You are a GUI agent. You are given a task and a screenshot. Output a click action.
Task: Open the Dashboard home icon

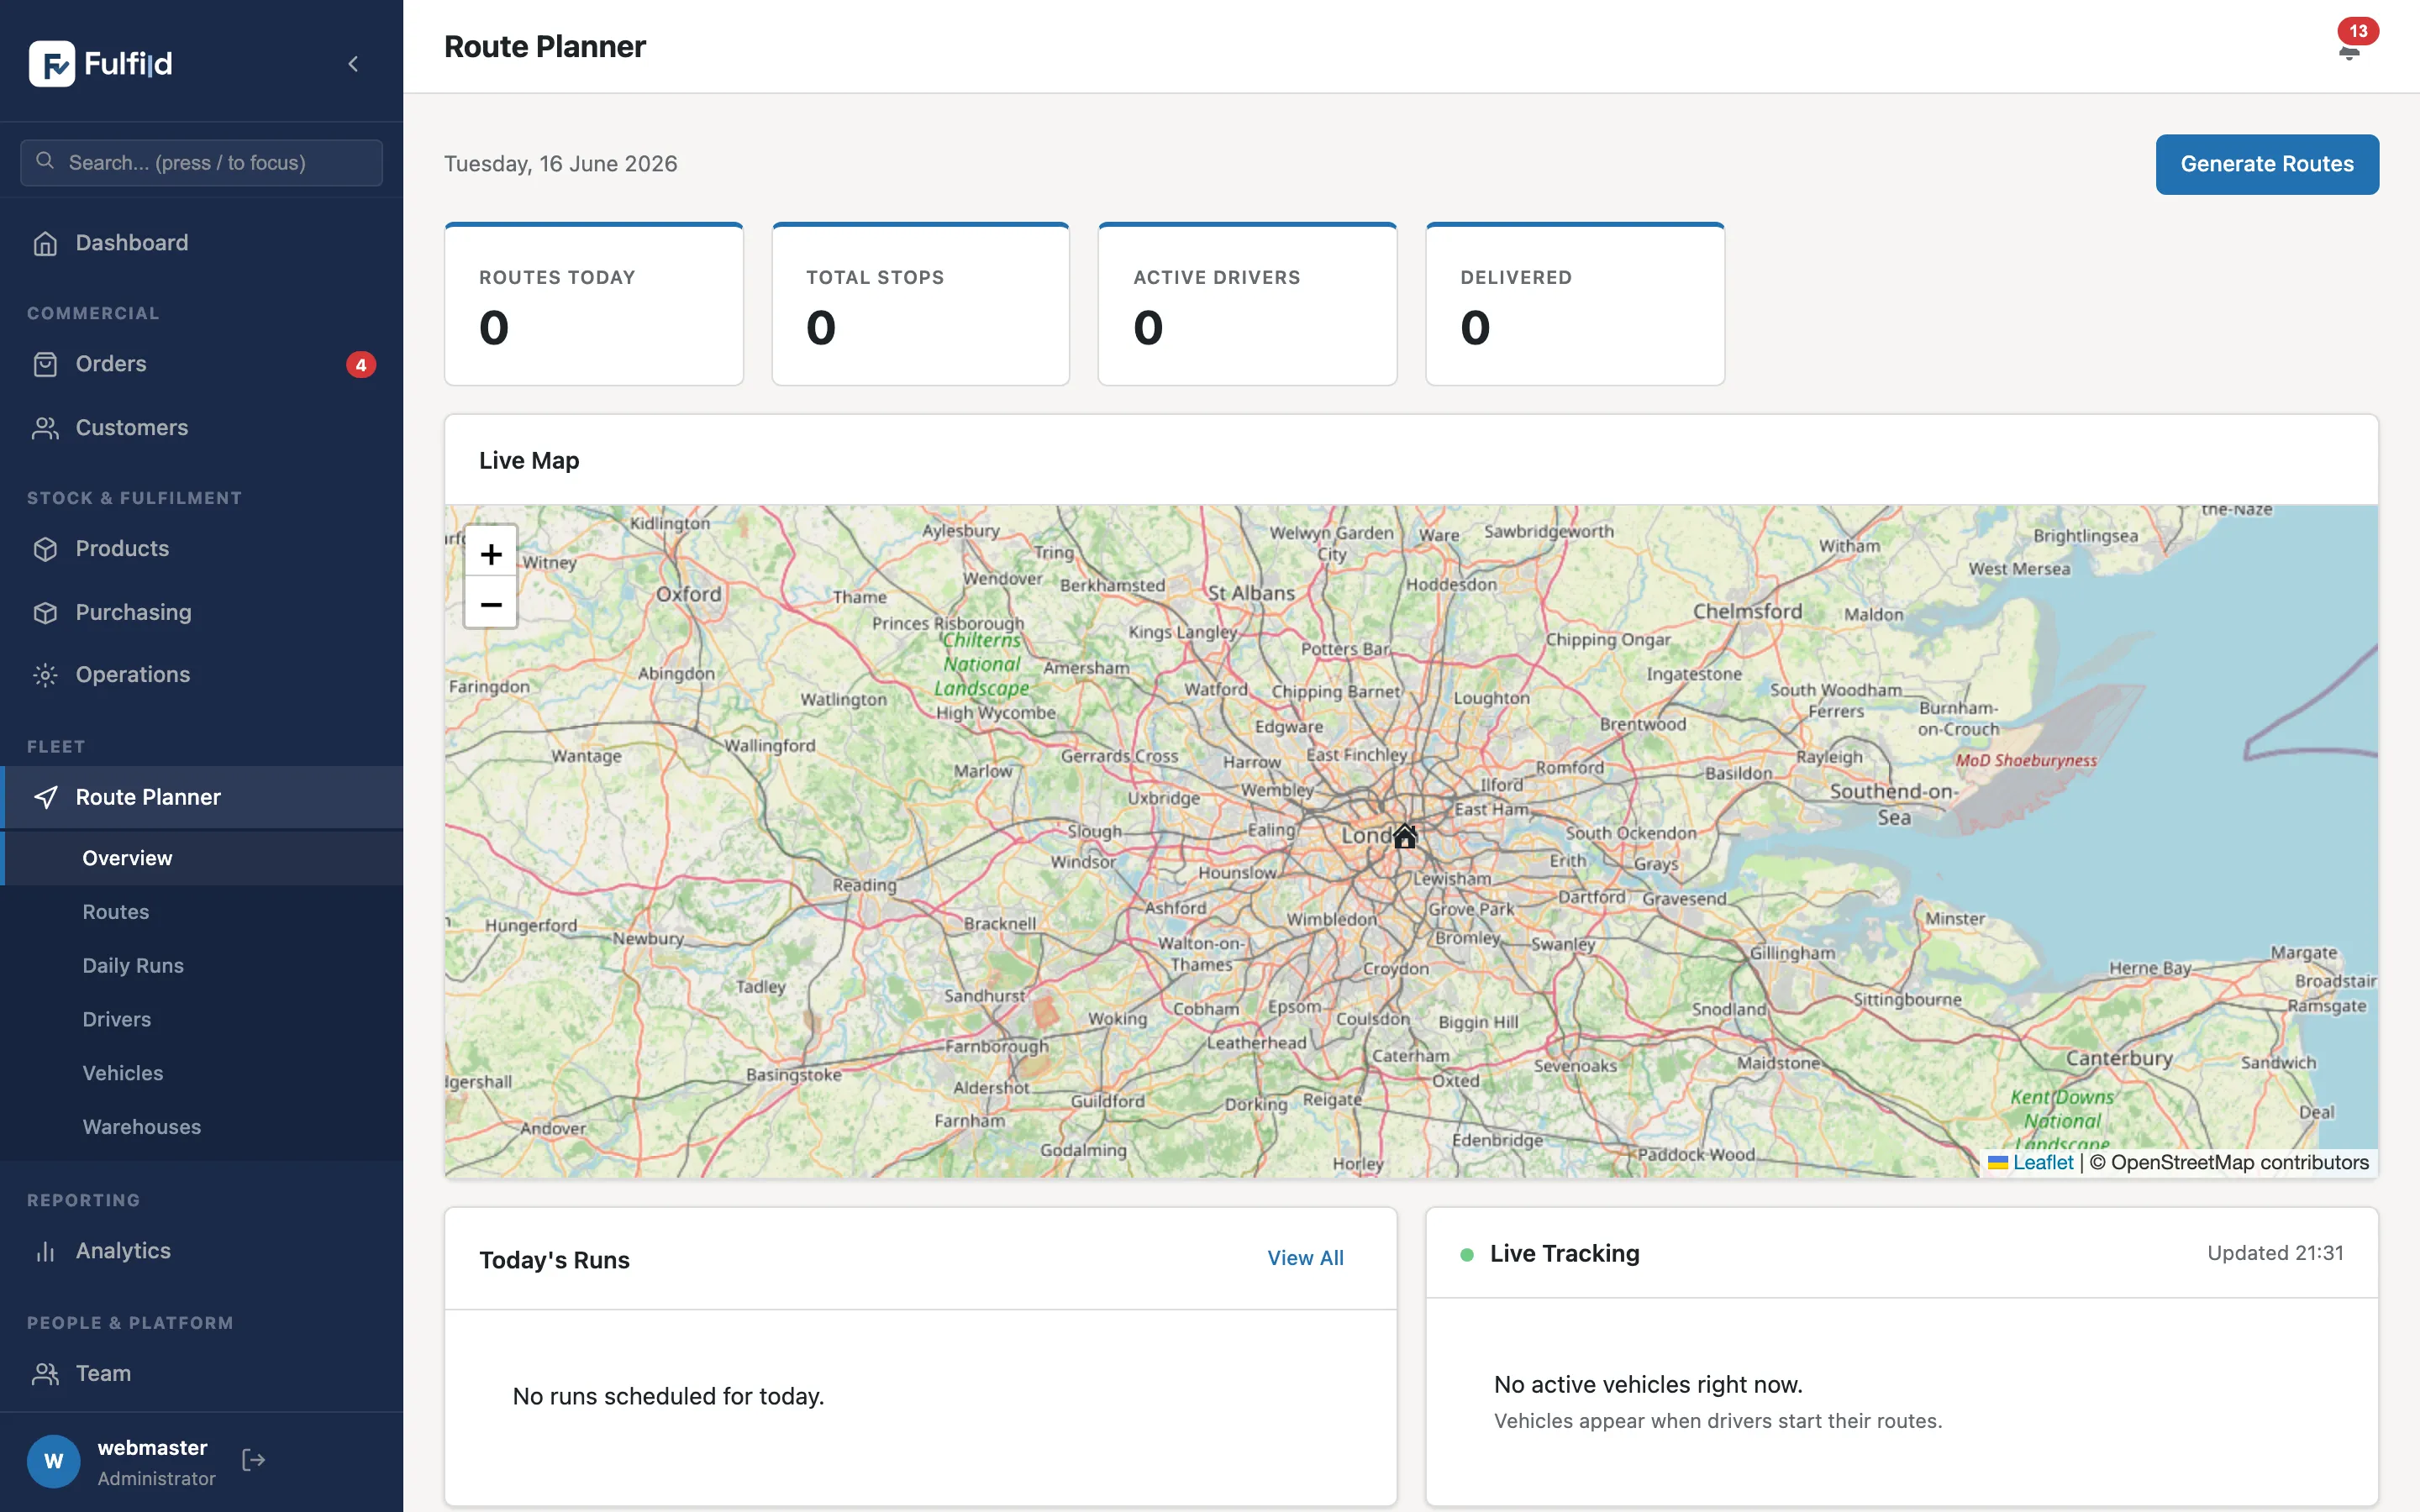45,243
